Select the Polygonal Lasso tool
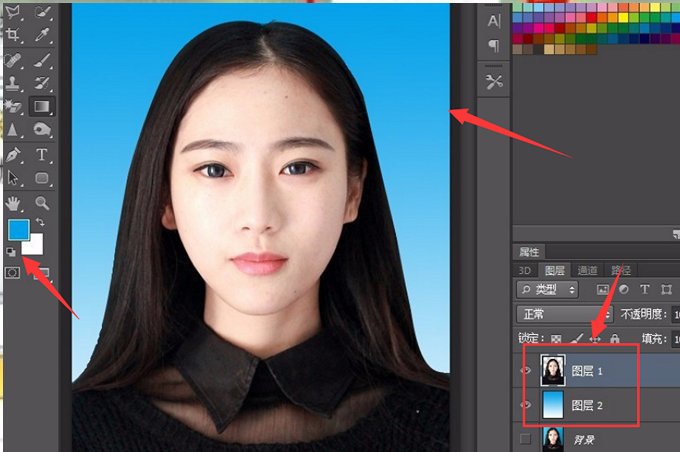This screenshot has width=680, height=452. point(13,12)
